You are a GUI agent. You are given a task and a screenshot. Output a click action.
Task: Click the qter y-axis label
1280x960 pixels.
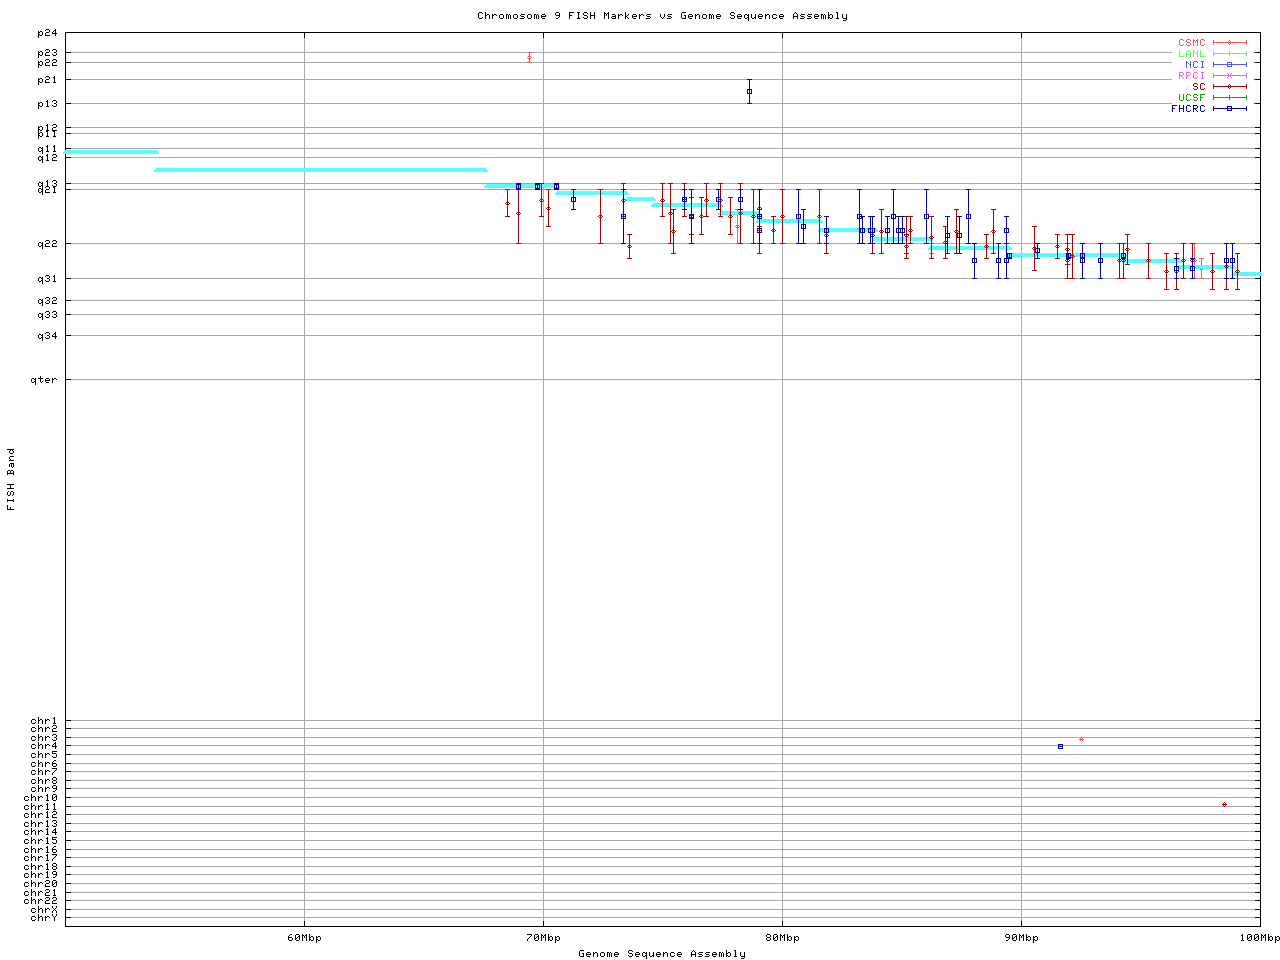tap(44, 380)
